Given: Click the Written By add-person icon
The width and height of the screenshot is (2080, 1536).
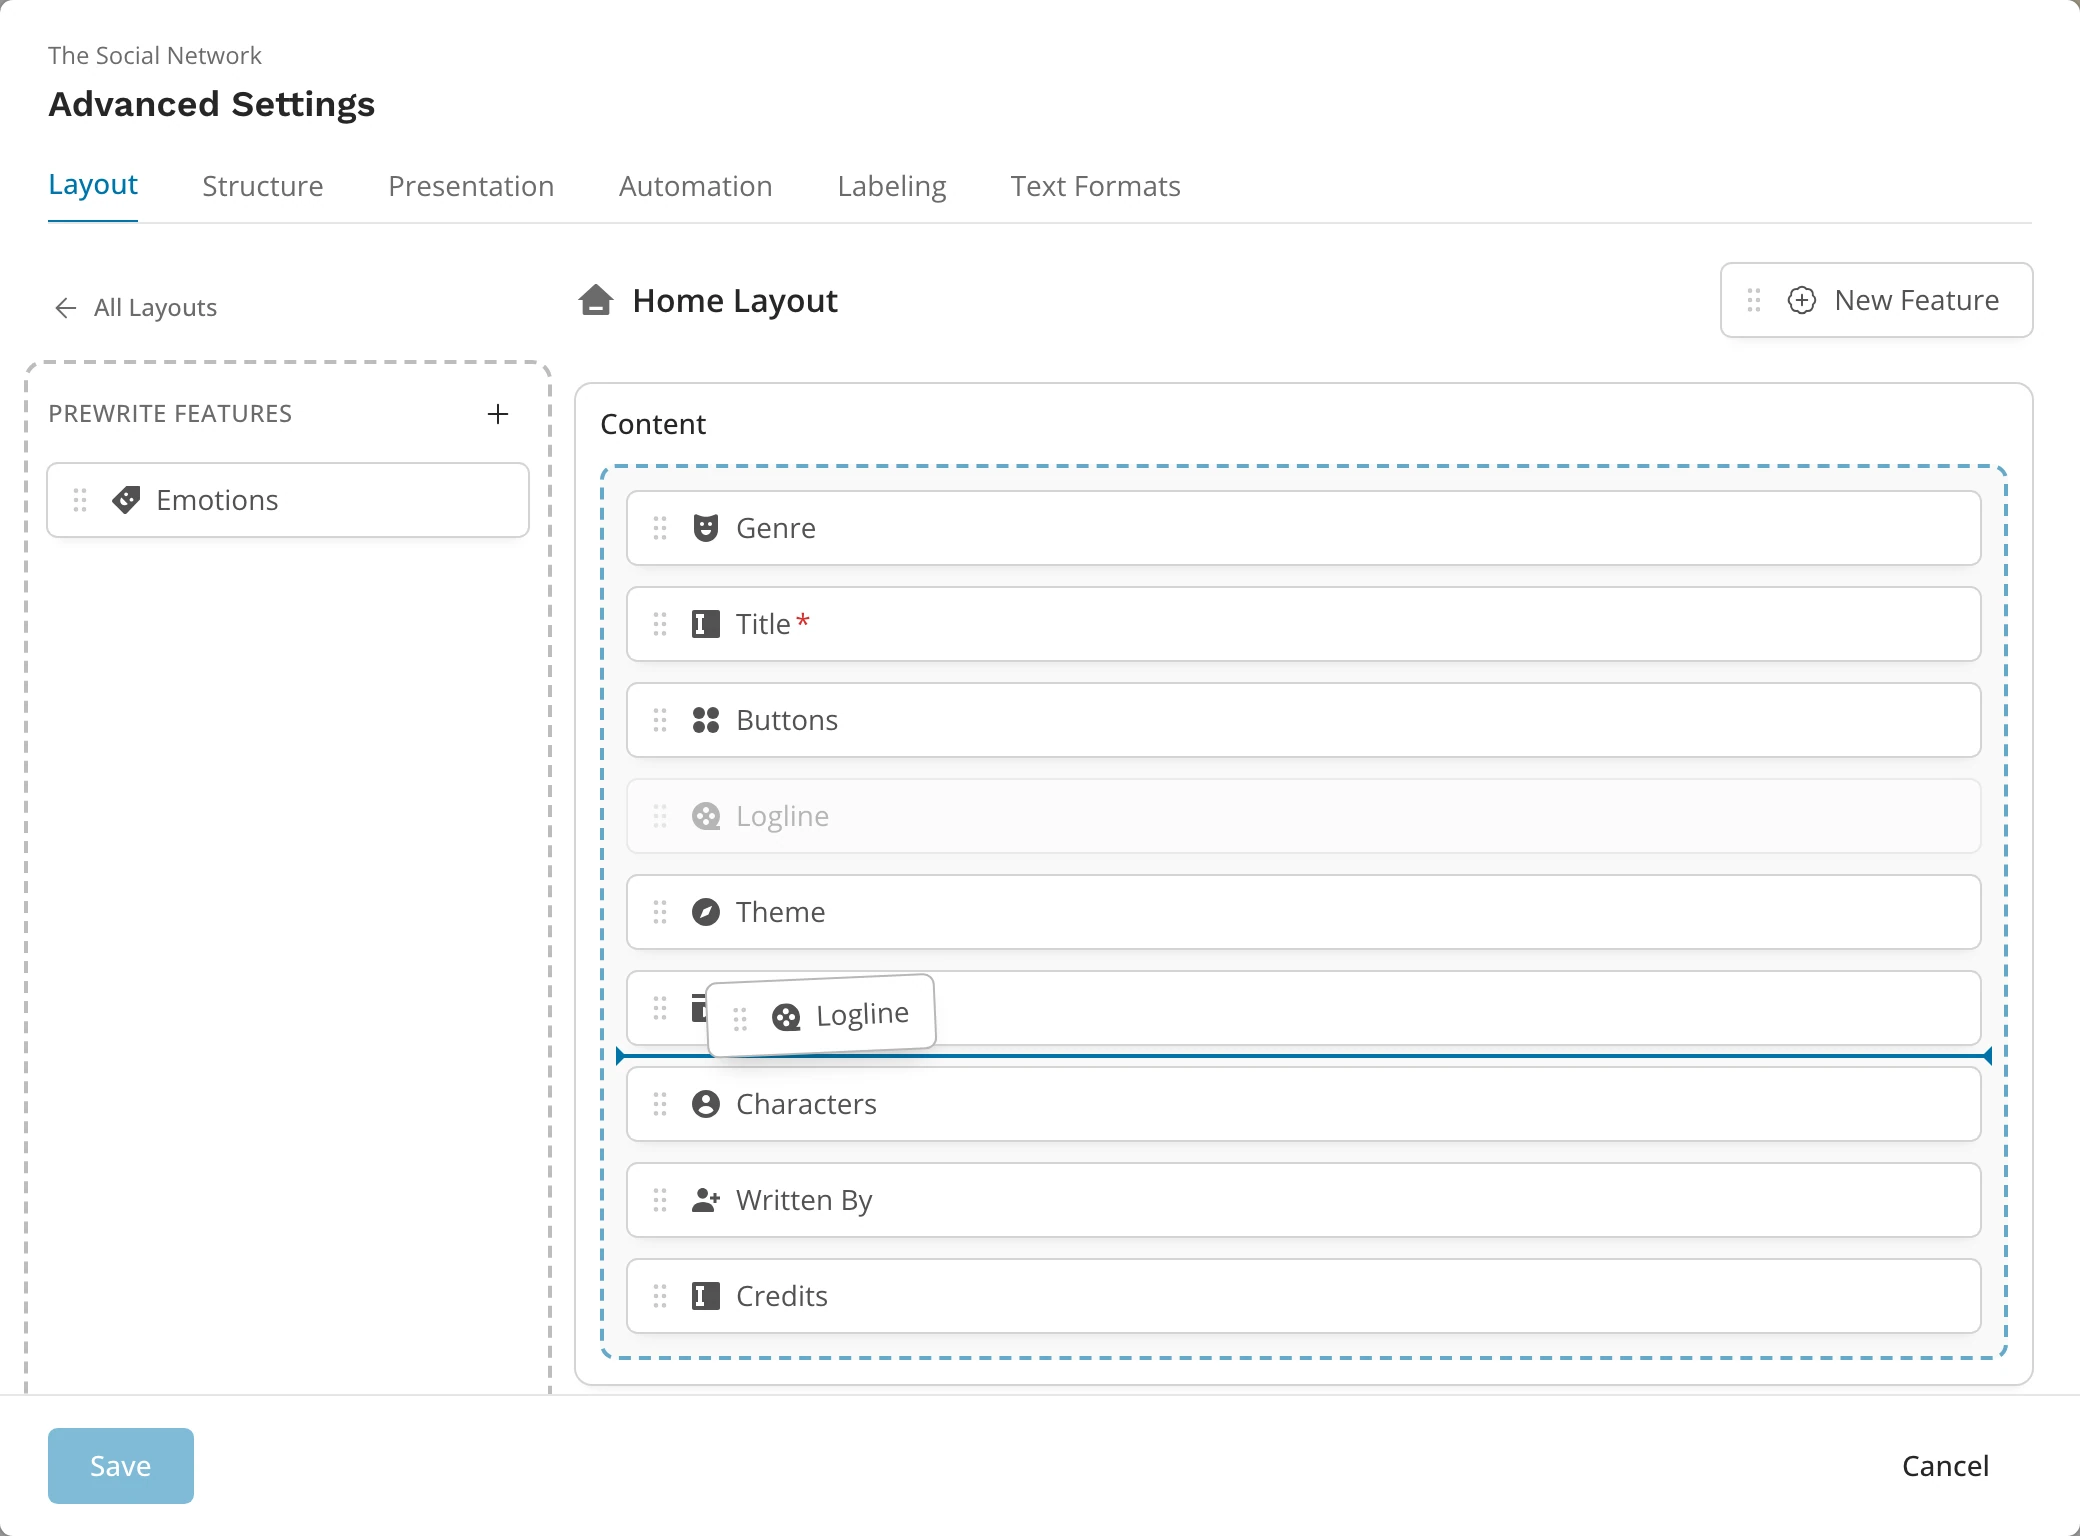Looking at the screenshot, I should tap(705, 1200).
